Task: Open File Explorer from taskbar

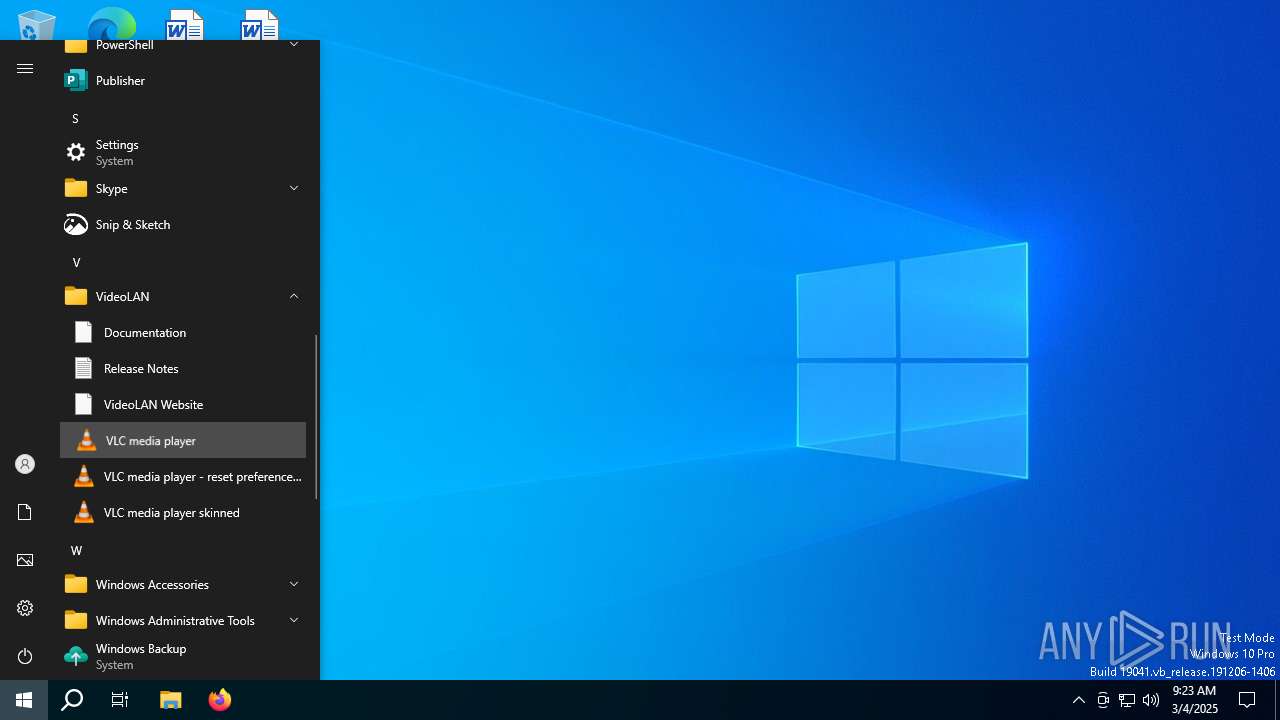Action: pos(171,700)
